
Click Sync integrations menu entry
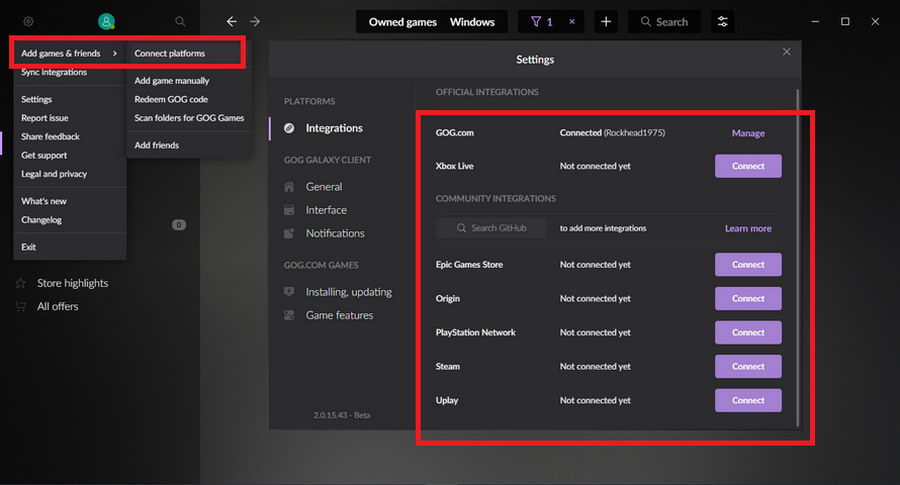54,72
